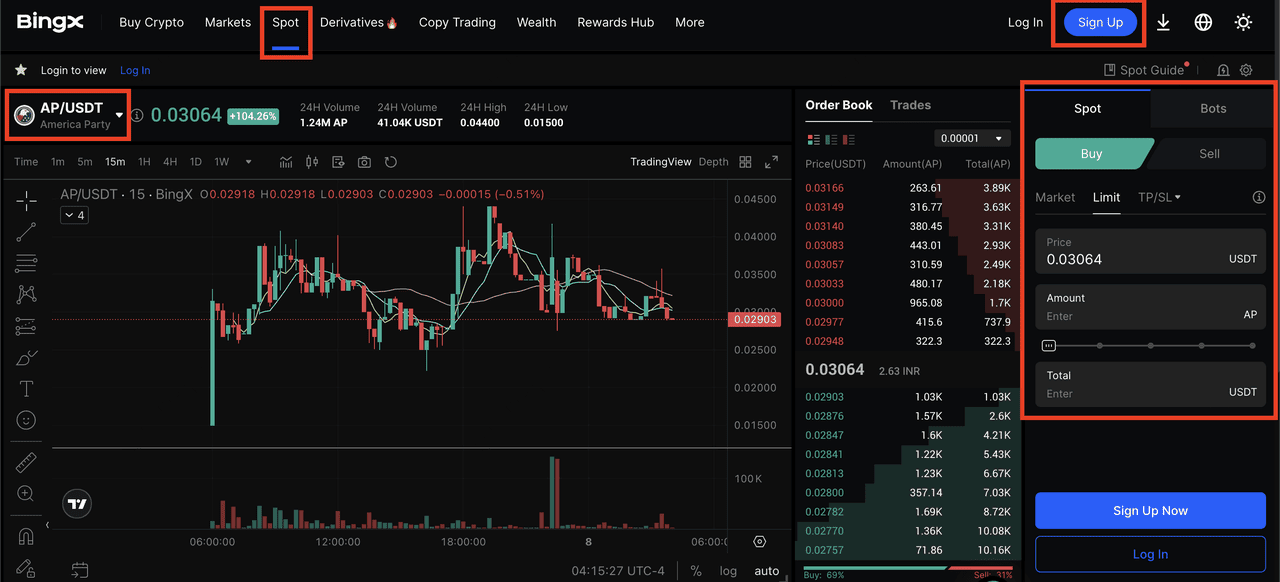Select the crosshair cursor tool
Viewport: 1280px width, 582px height.
tap(26, 201)
